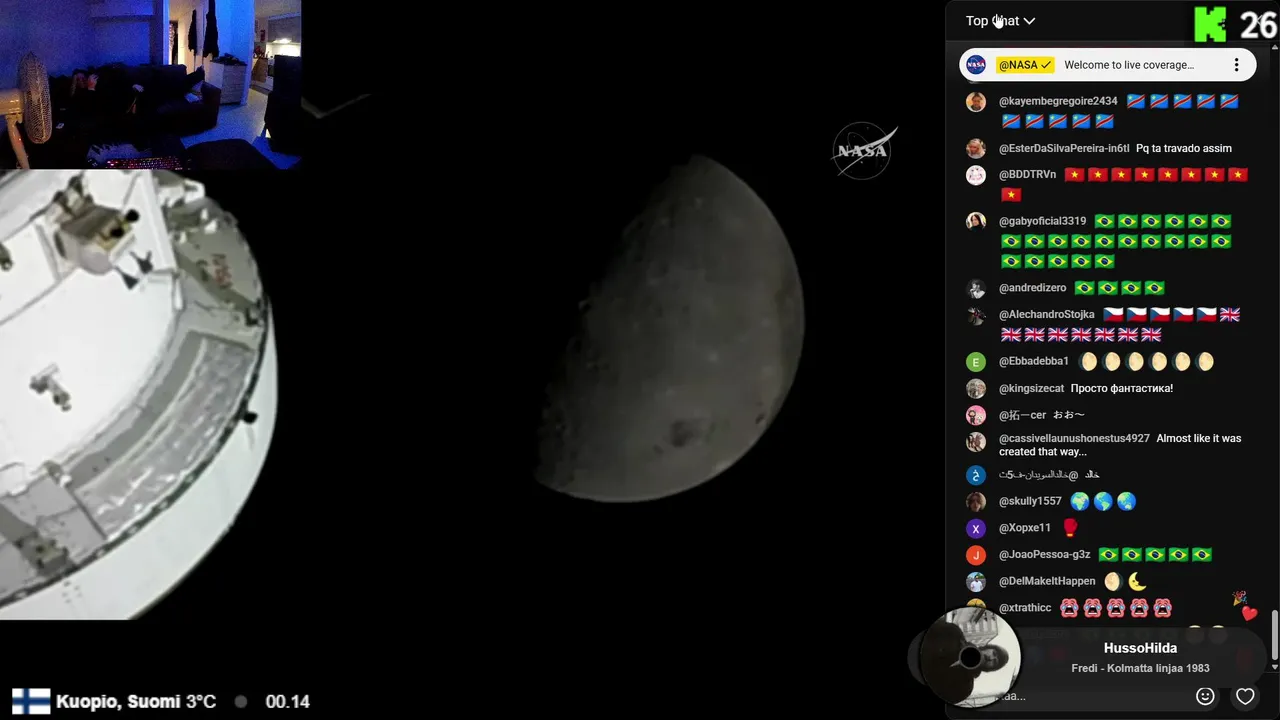The width and height of the screenshot is (1280, 720).
Task: Click username @cassivellaunushonestus4927
Action: tap(1074, 438)
